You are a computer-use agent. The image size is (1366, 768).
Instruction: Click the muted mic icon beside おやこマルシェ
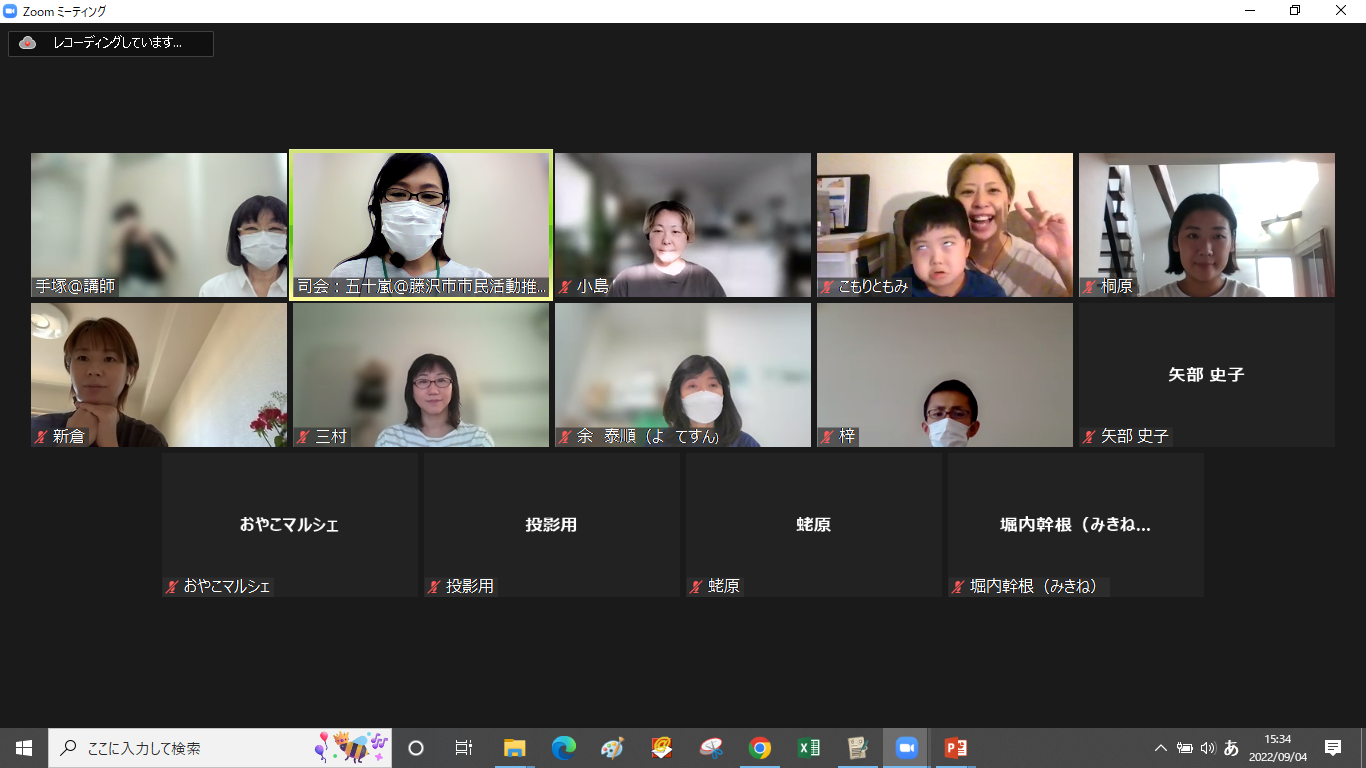click(172, 587)
